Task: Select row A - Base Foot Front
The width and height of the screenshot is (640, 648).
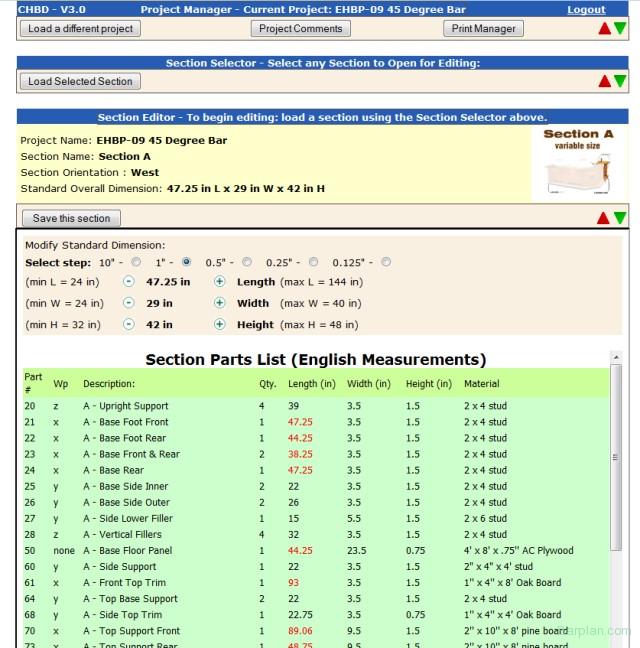Action: point(316,422)
